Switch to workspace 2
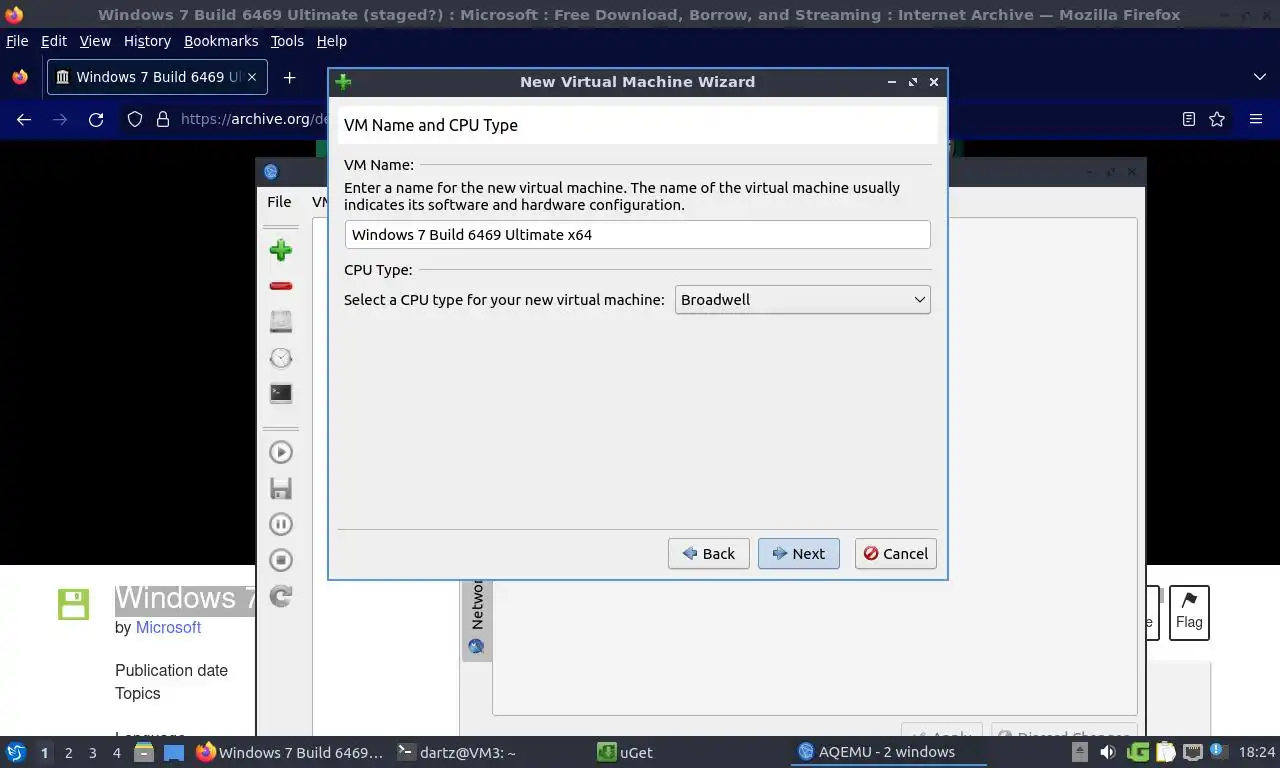 (x=68, y=752)
